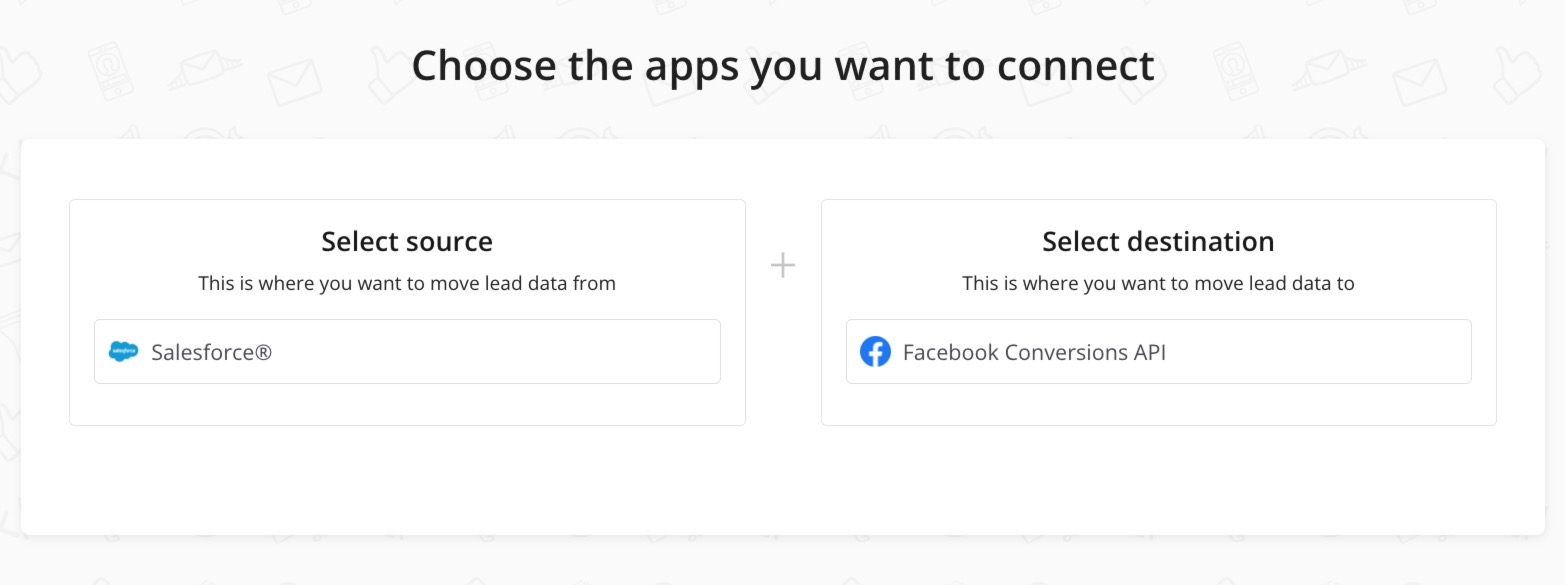Click the Facebook logo icon

coord(875,352)
